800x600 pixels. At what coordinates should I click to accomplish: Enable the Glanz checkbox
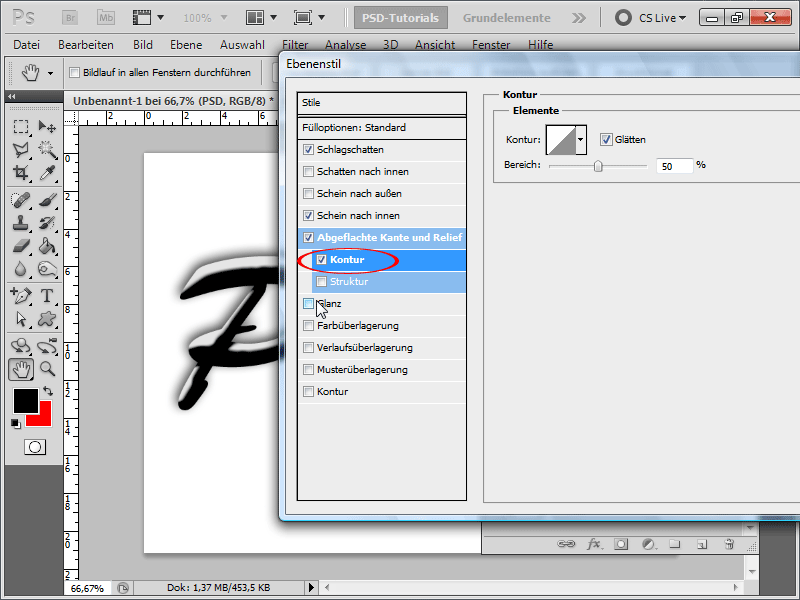pyautogui.click(x=308, y=304)
